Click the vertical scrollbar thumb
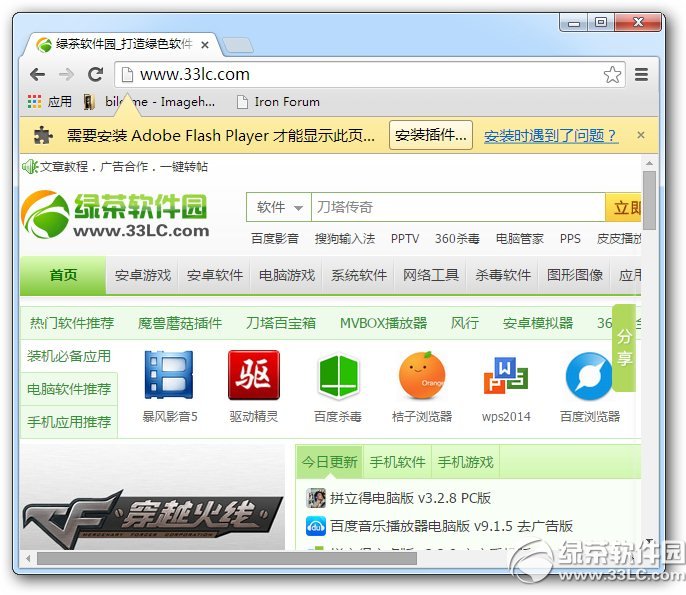 pyautogui.click(x=649, y=200)
